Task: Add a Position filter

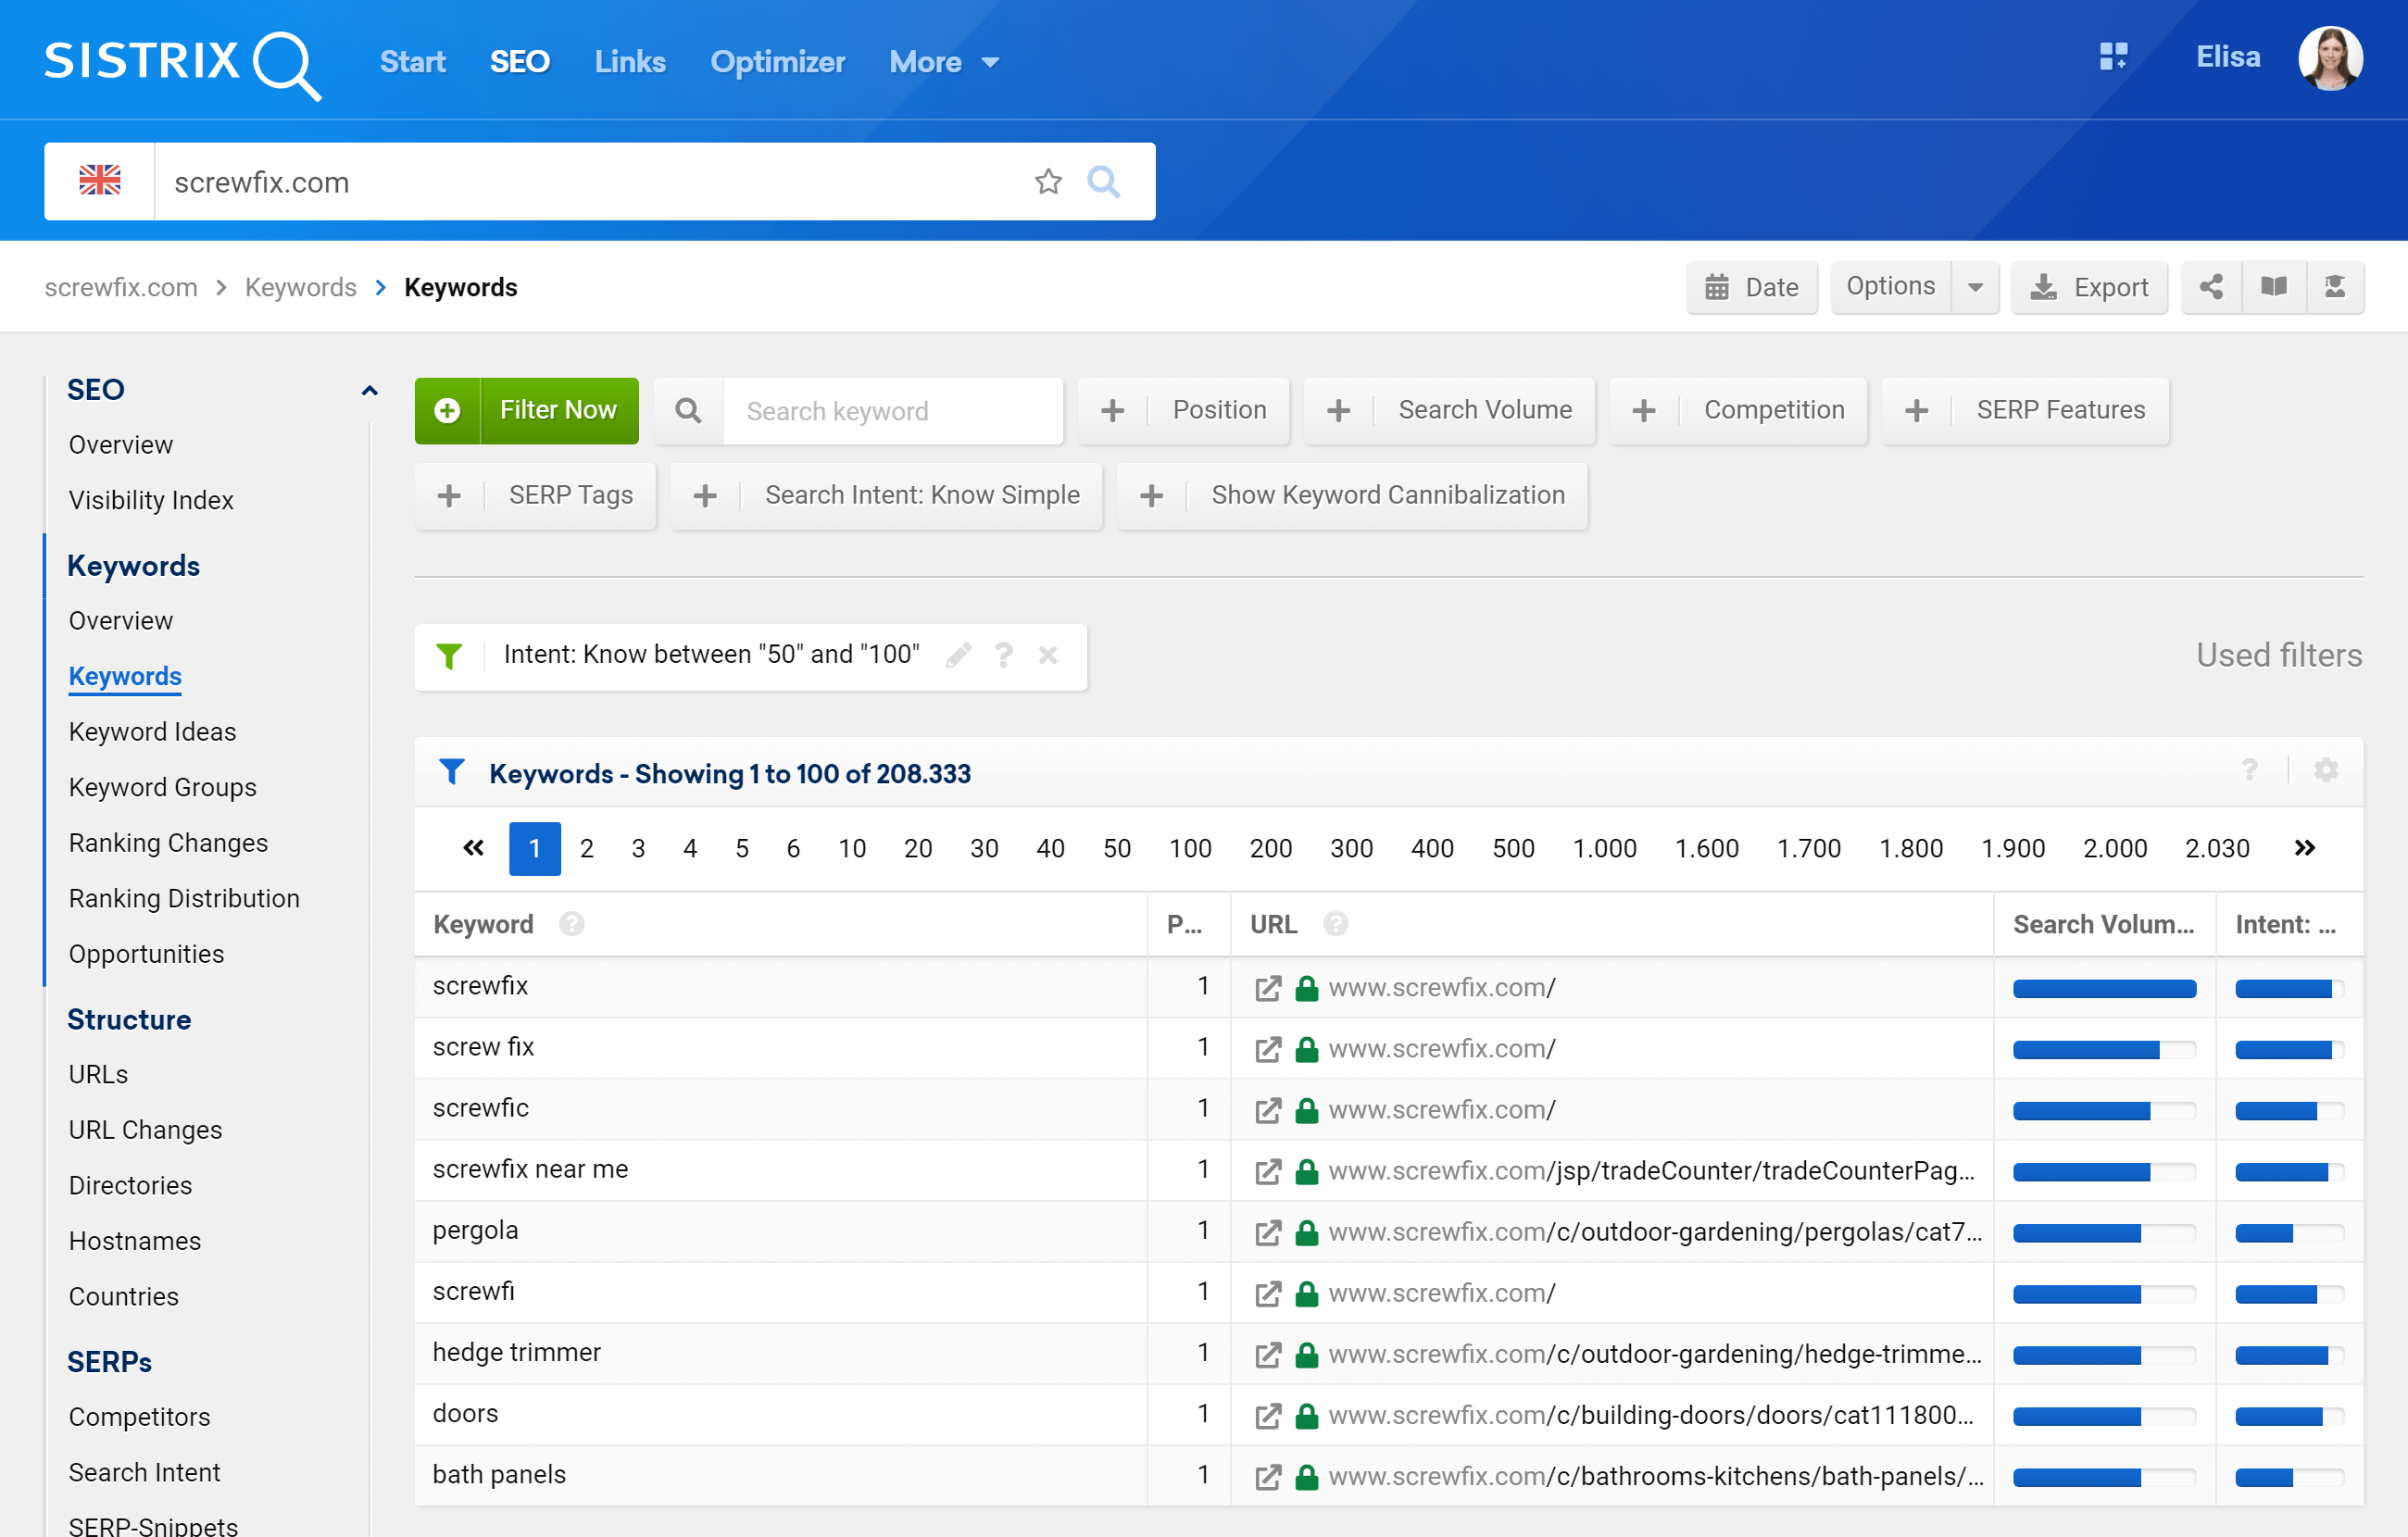Action: coord(1183,410)
